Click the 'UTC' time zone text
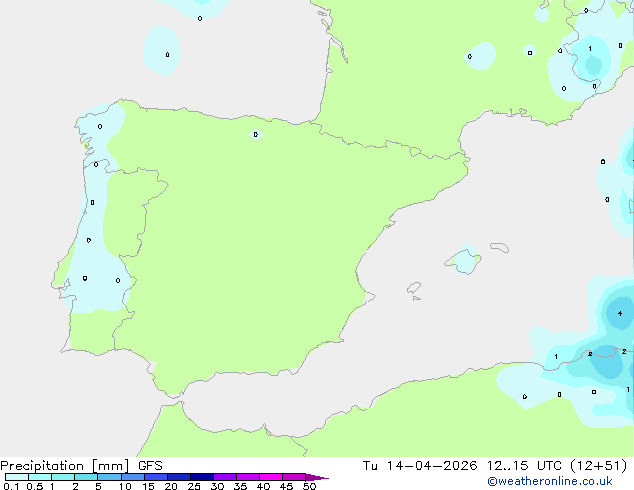 pyautogui.click(x=549, y=466)
